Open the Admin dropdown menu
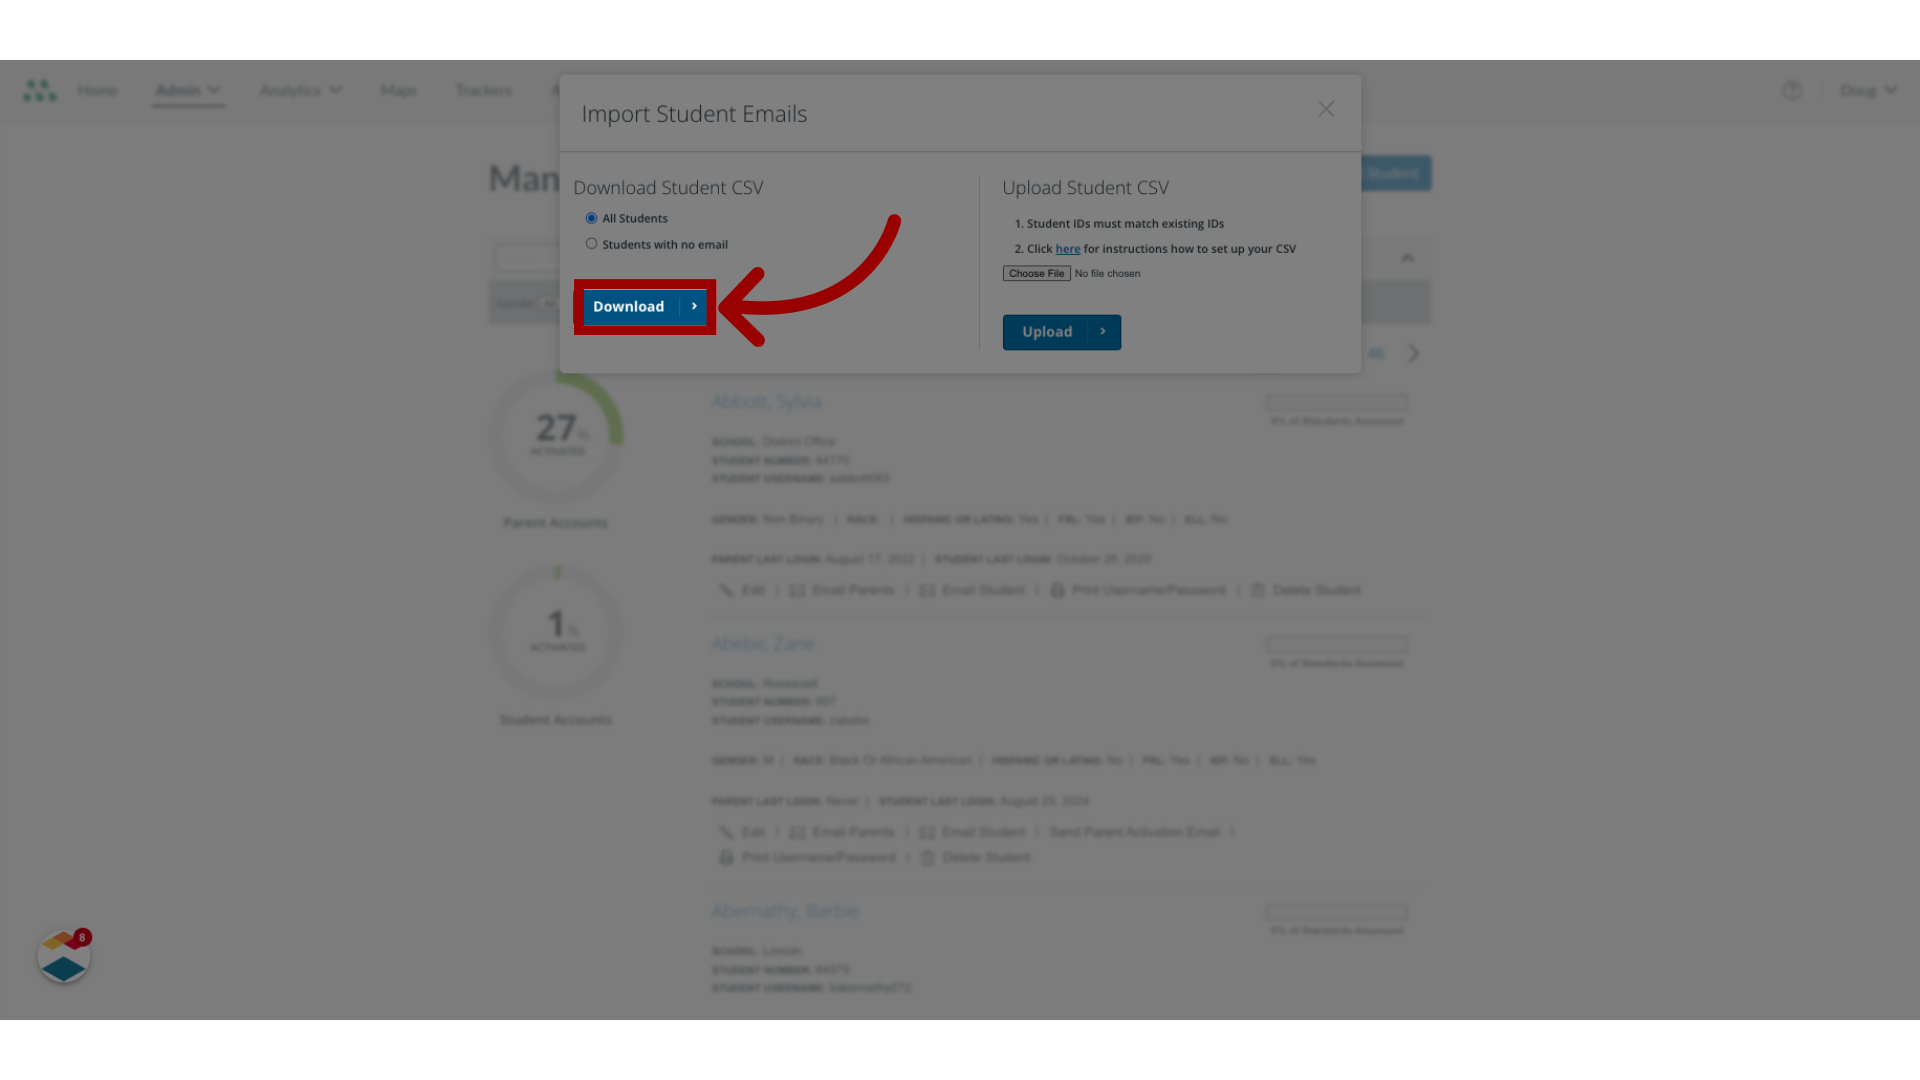The height and width of the screenshot is (1080, 1920). [x=186, y=90]
